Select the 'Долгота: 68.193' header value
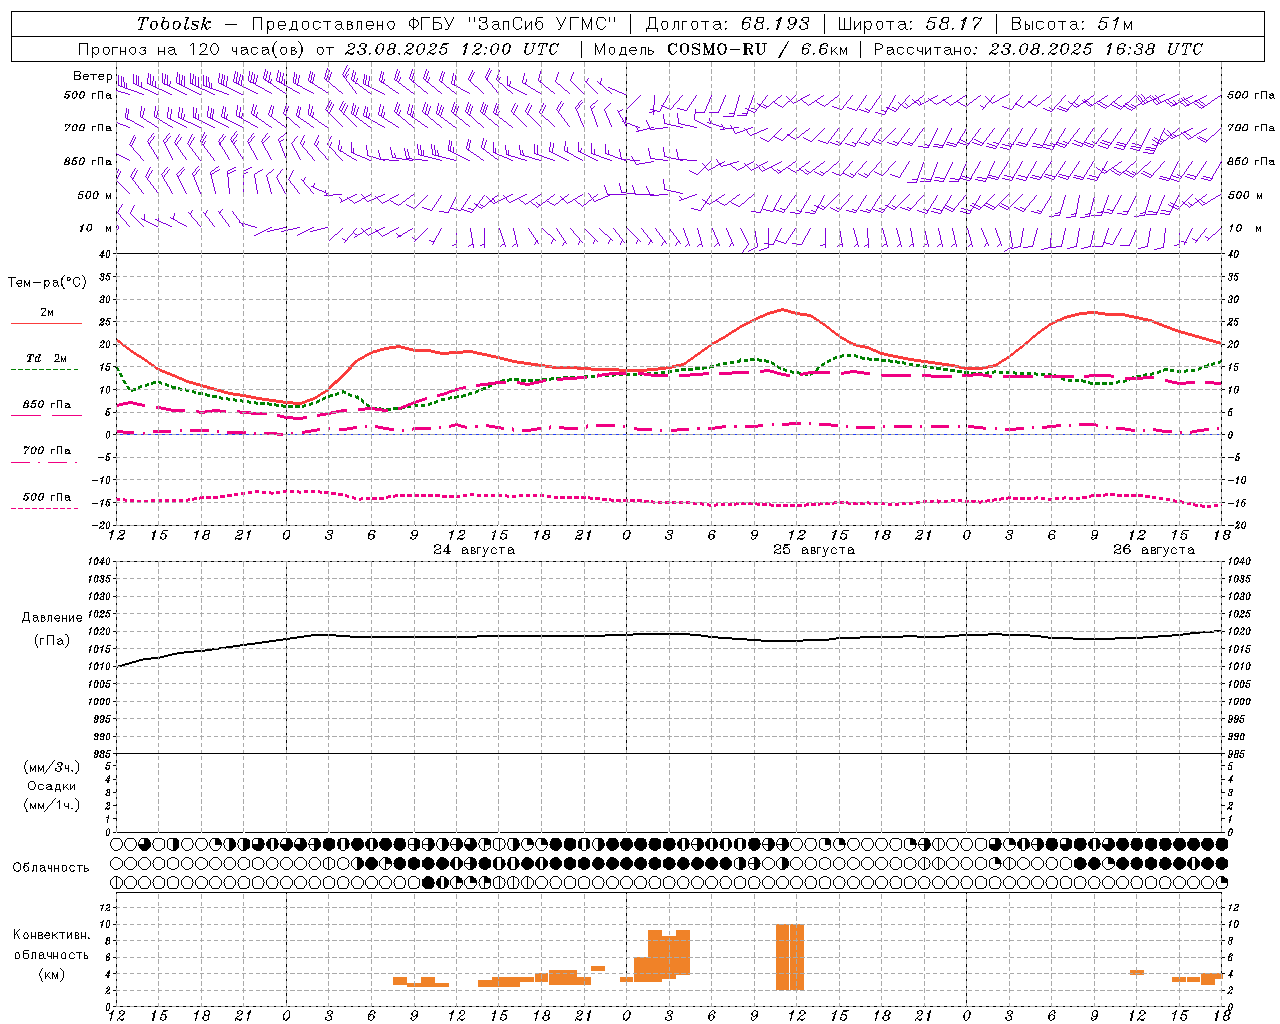 tap(727, 24)
